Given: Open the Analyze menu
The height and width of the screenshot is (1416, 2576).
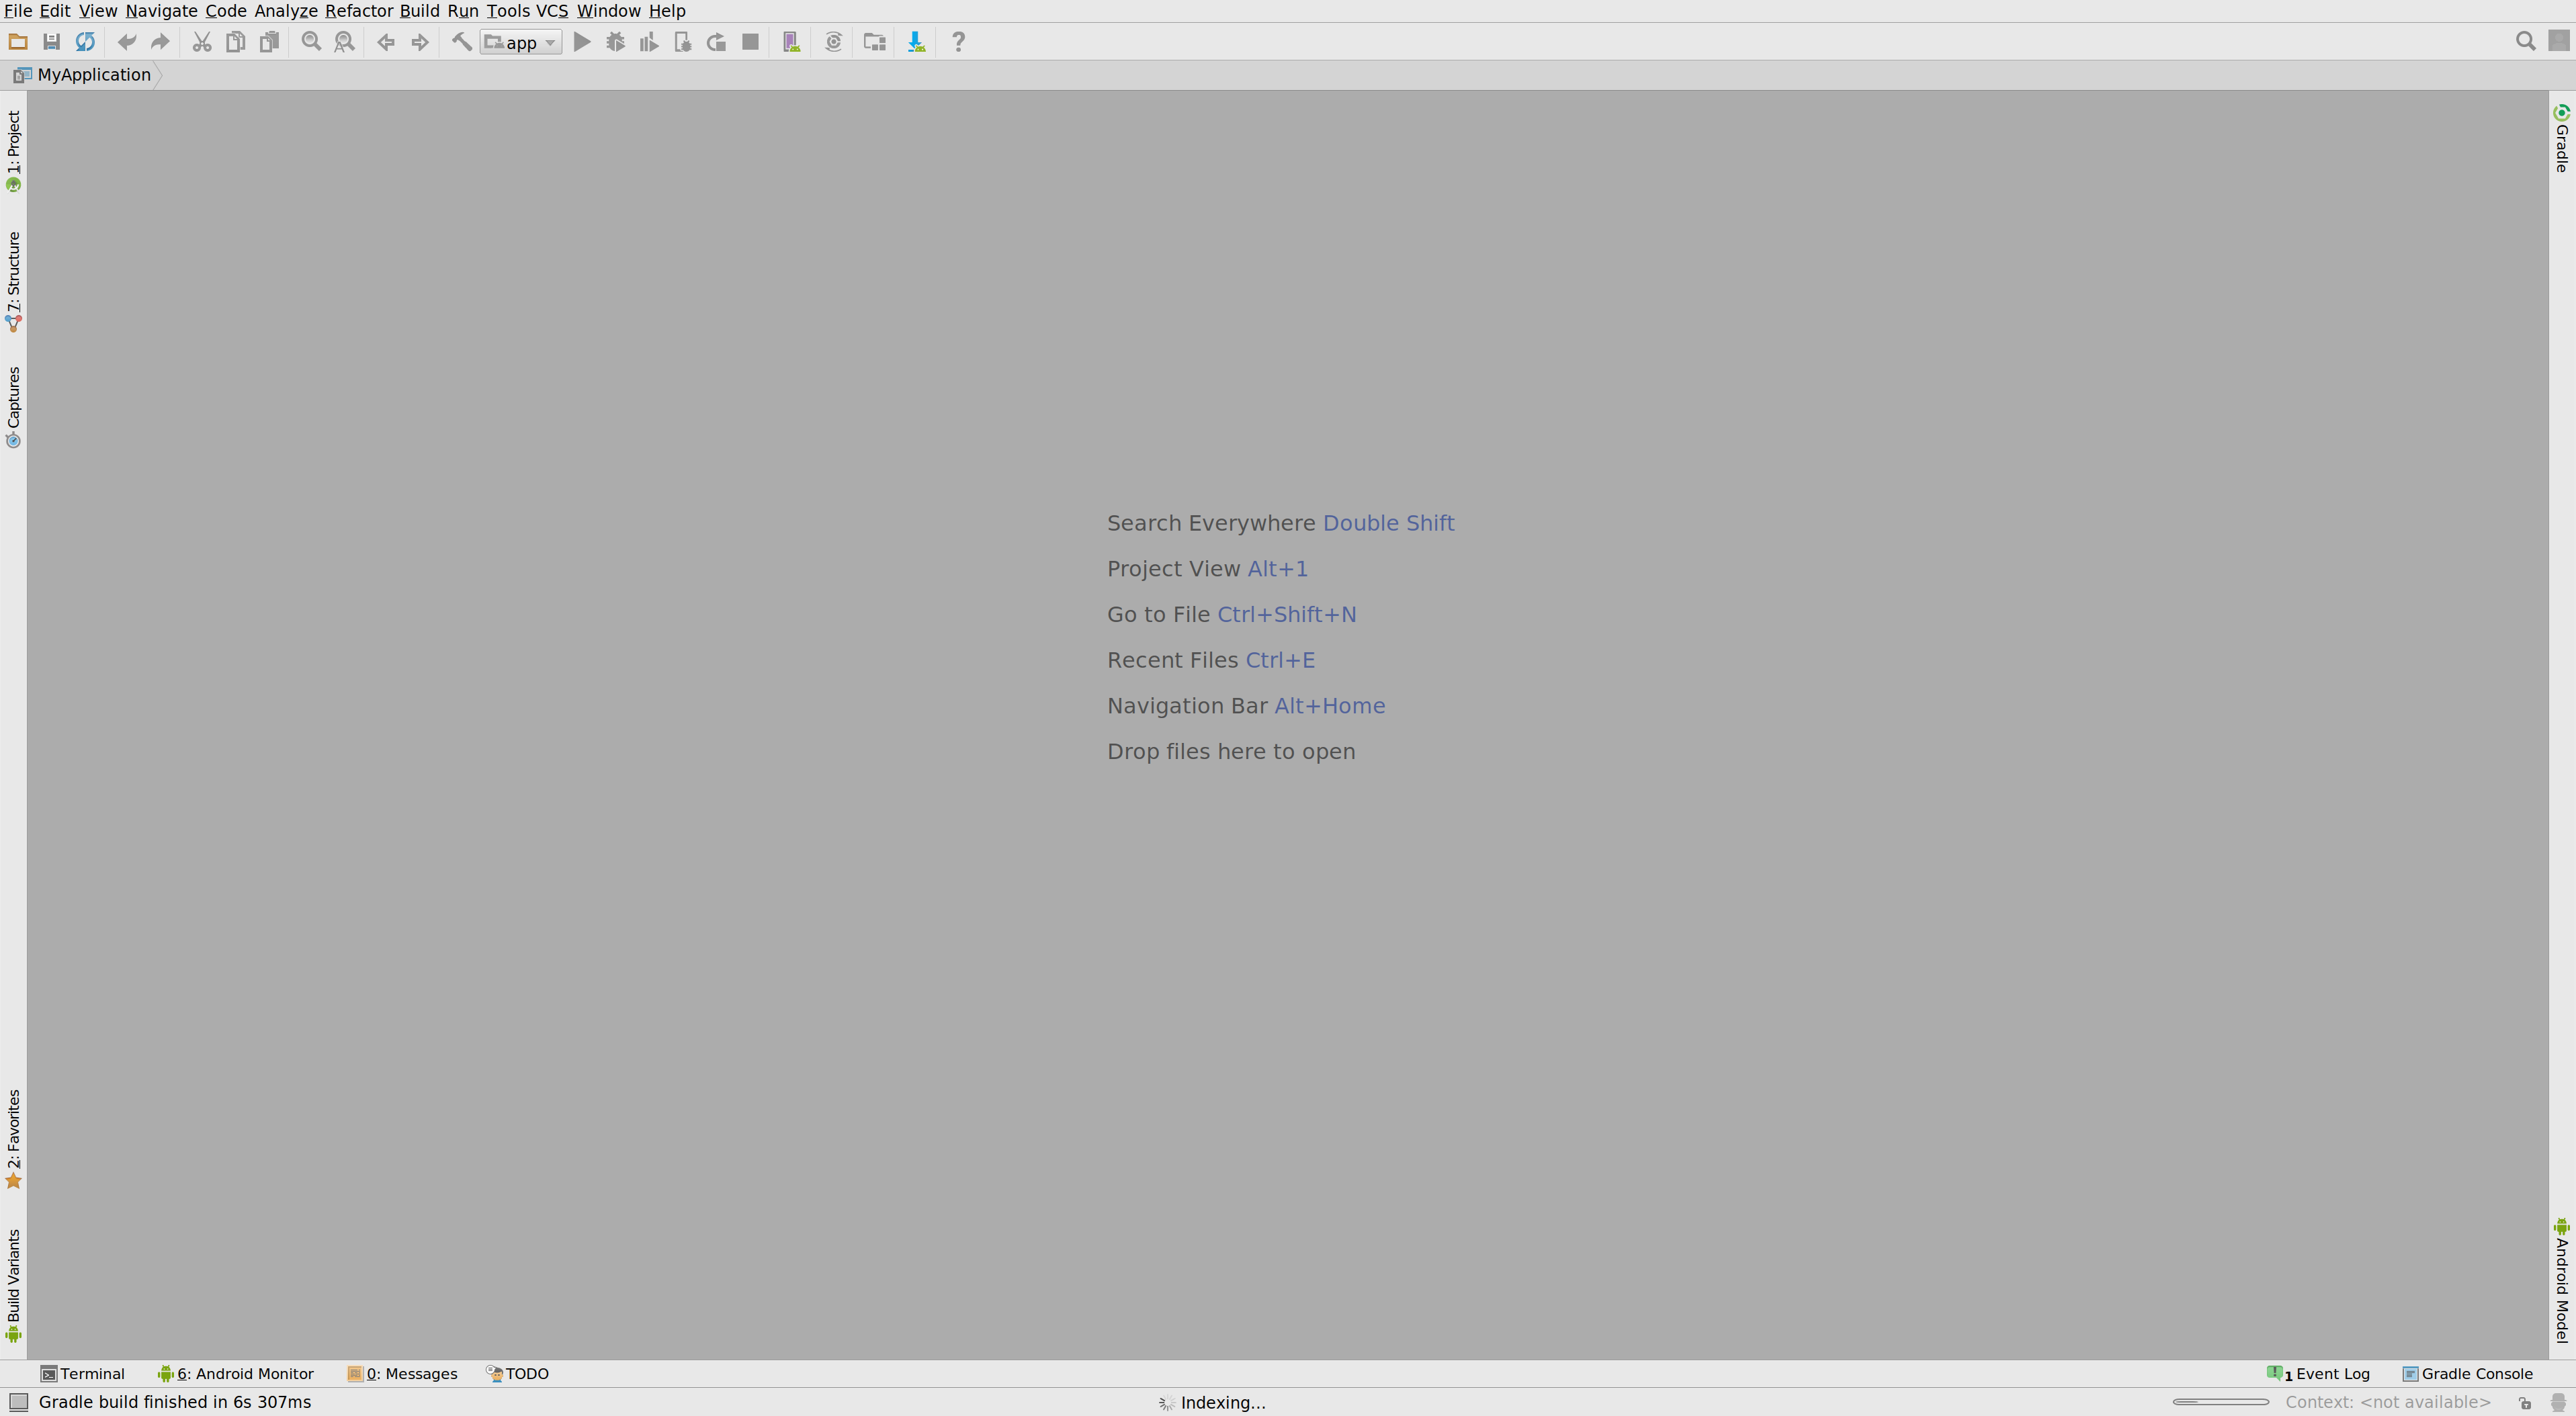Looking at the screenshot, I should [286, 11].
